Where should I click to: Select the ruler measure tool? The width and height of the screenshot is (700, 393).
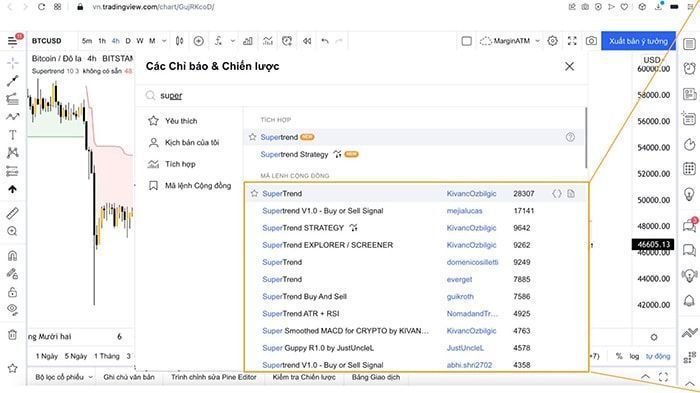pos(12,213)
